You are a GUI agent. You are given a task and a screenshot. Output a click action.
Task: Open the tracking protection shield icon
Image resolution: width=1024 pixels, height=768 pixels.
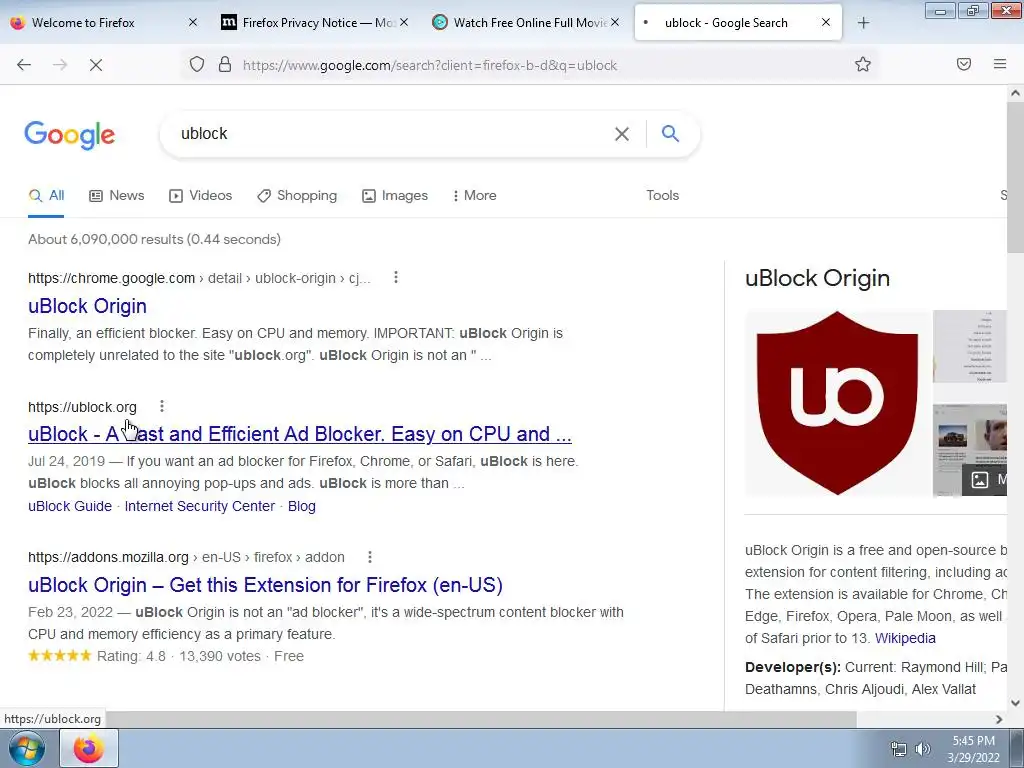(197, 65)
